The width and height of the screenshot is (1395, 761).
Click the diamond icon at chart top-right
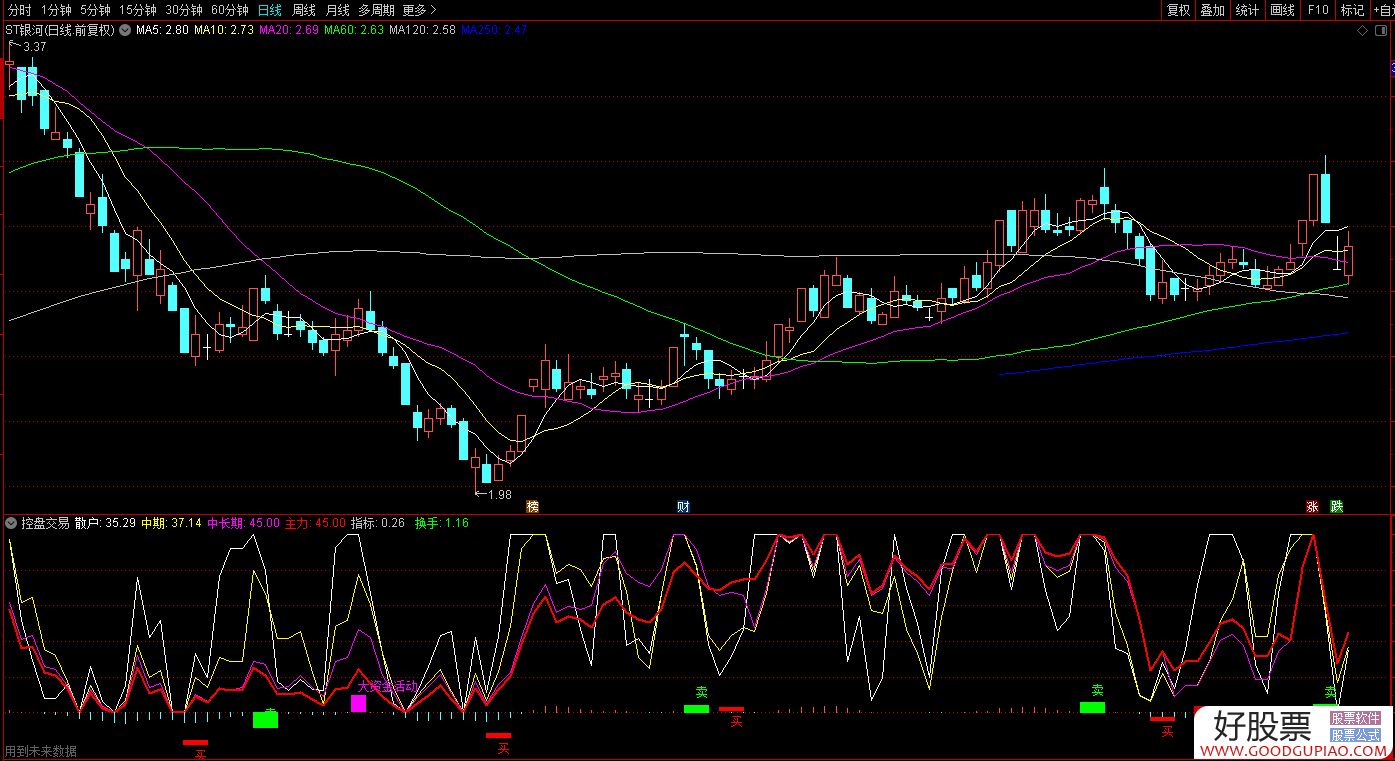pyautogui.click(x=1361, y=31)
